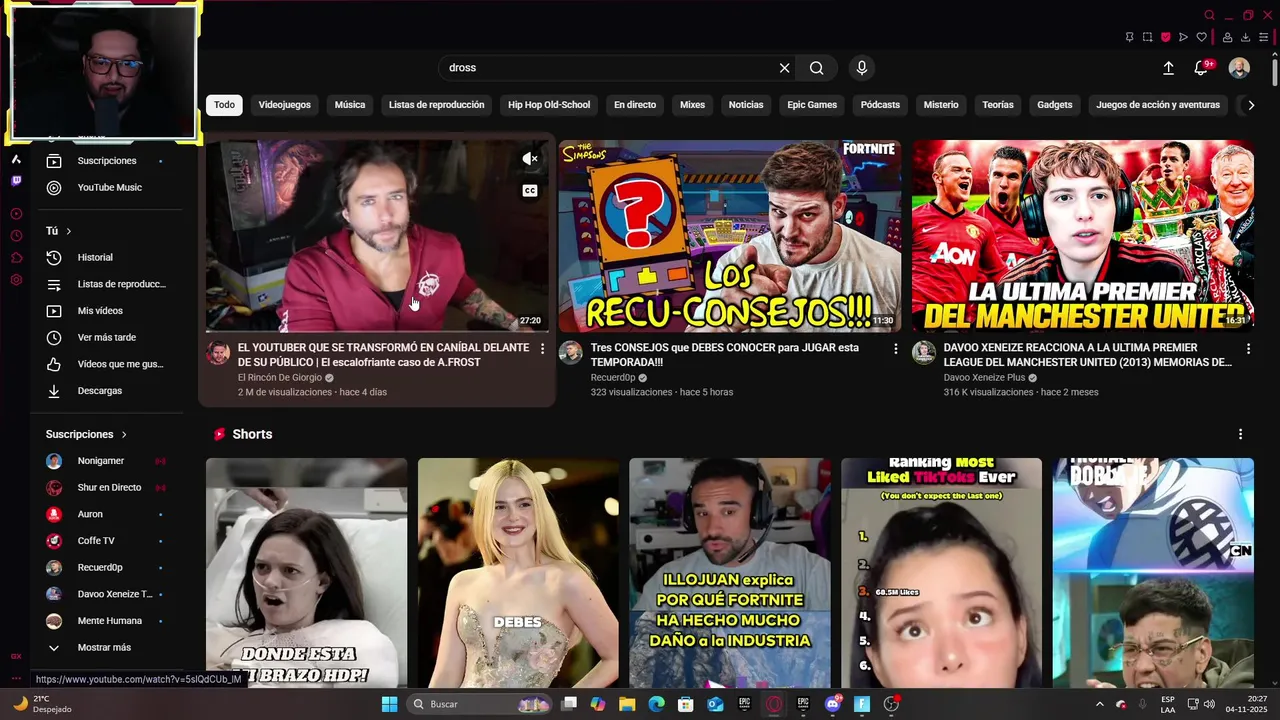Open the upload/create video icon

(1168, 68)
